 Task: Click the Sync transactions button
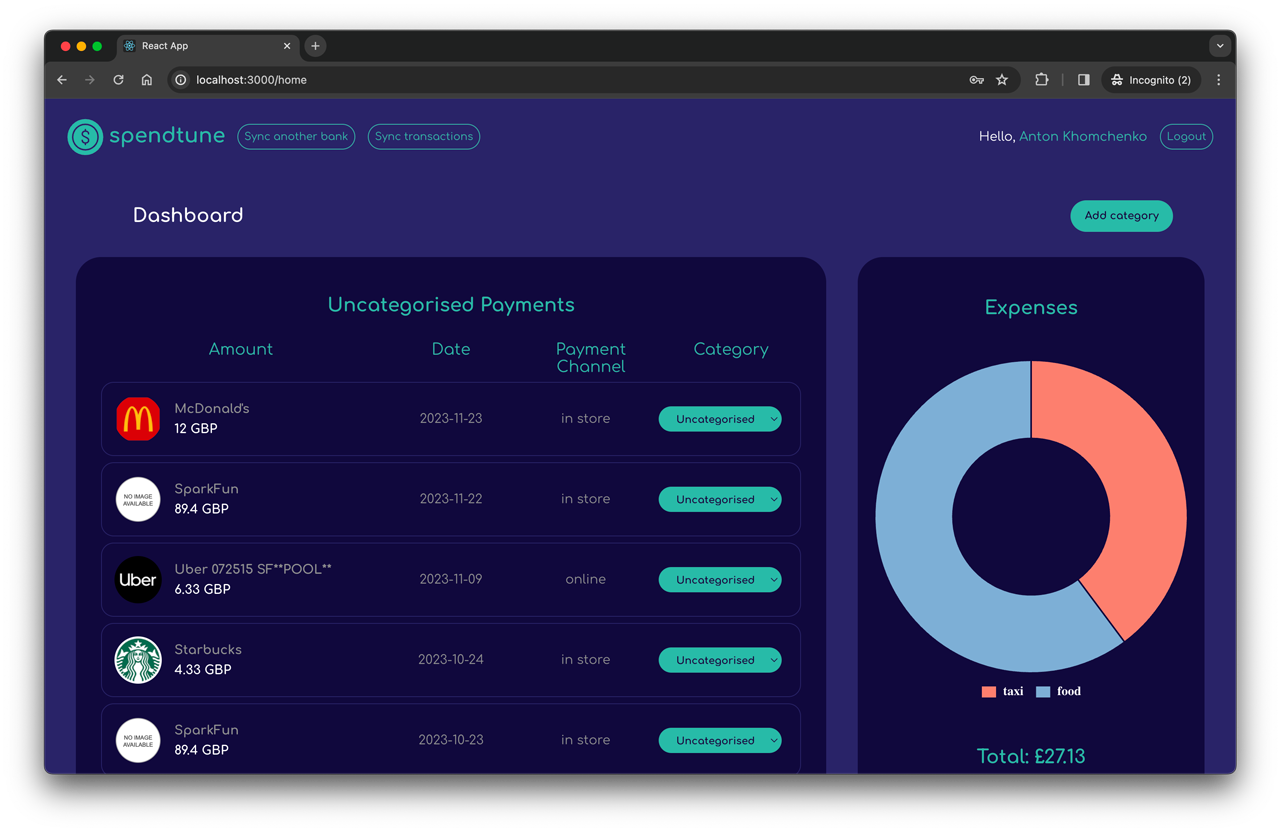424,137
